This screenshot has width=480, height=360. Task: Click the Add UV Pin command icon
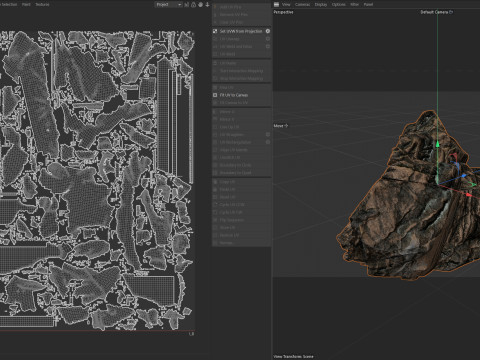[215, 7]
